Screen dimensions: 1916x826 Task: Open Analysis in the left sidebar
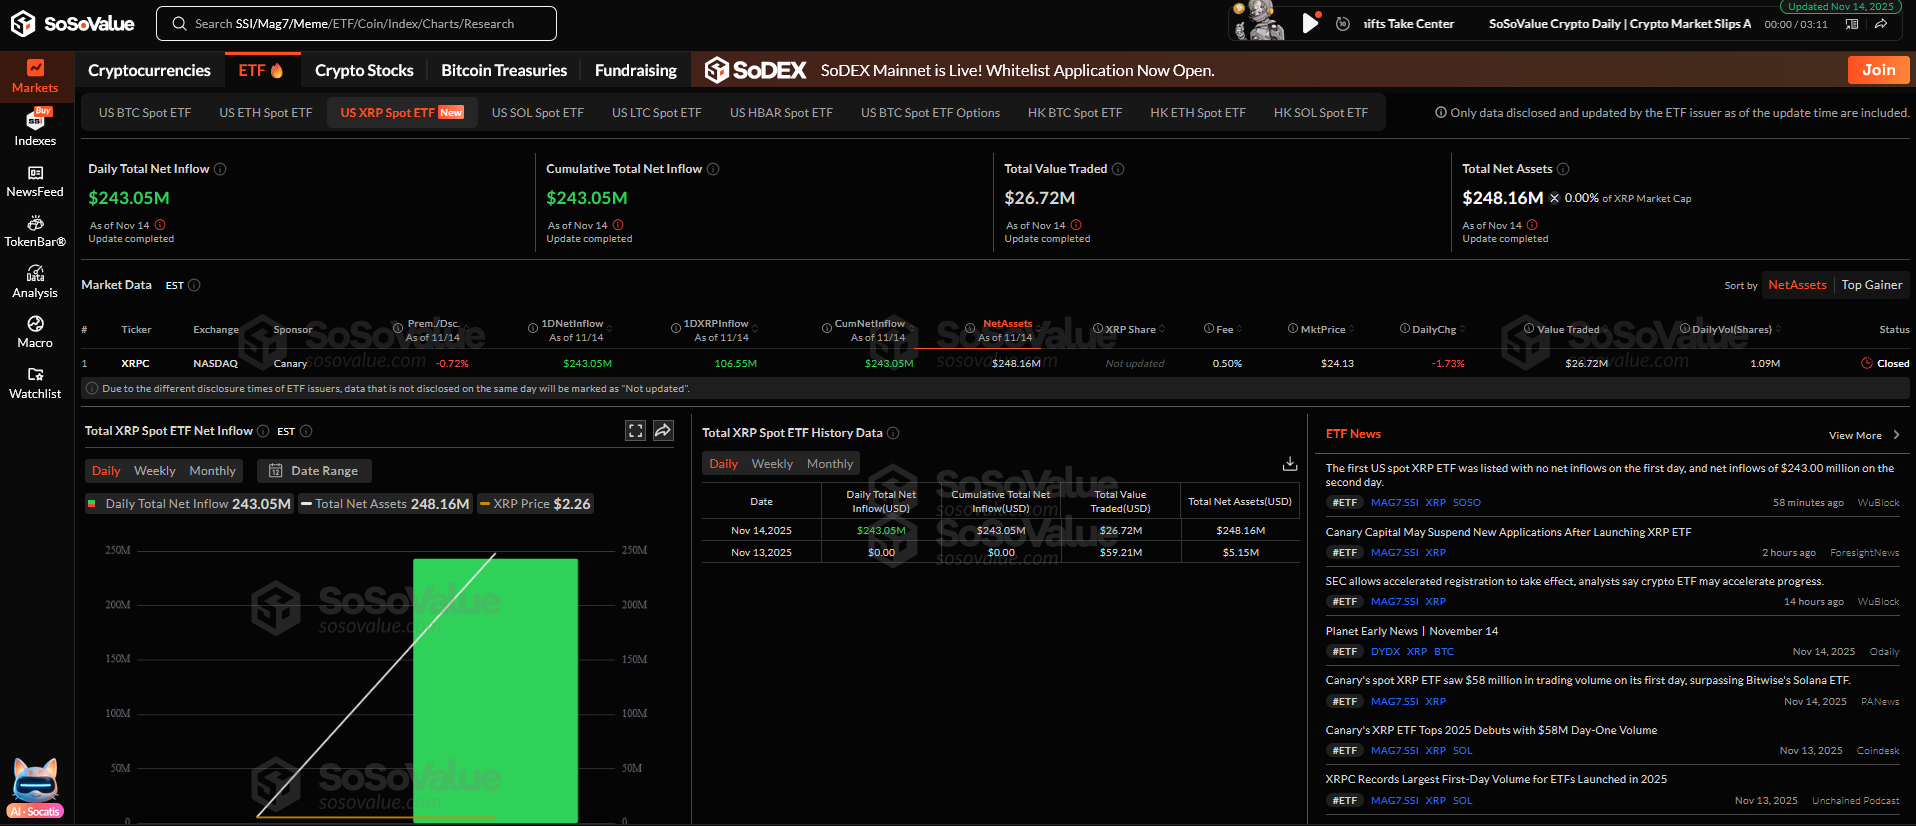pos(35,282)
